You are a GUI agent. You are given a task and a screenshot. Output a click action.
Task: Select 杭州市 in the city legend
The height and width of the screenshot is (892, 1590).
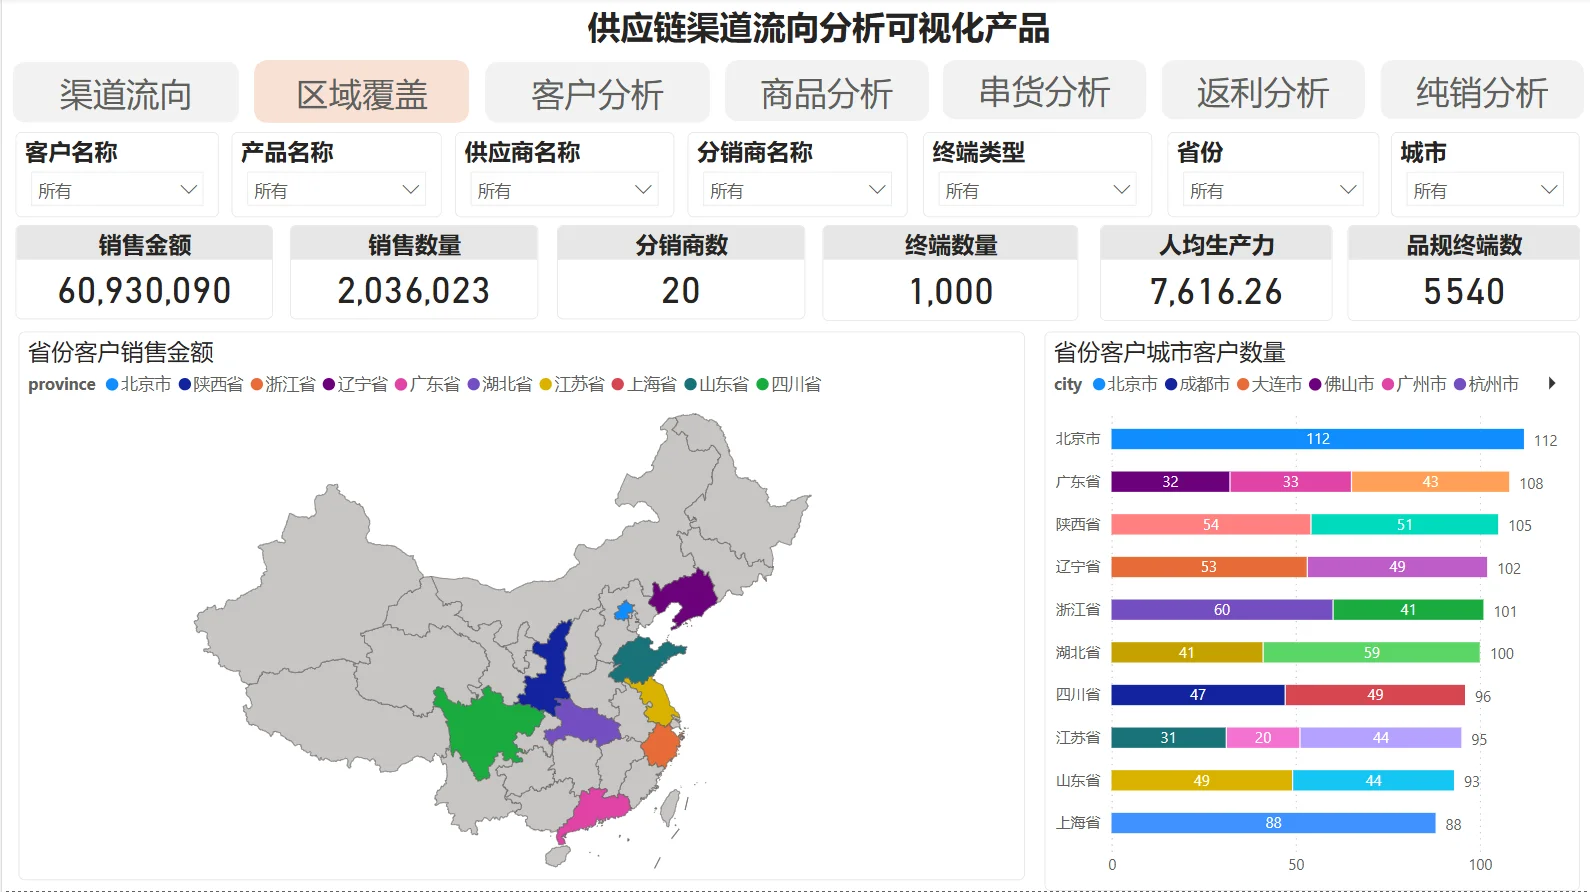coord(1486,384)
